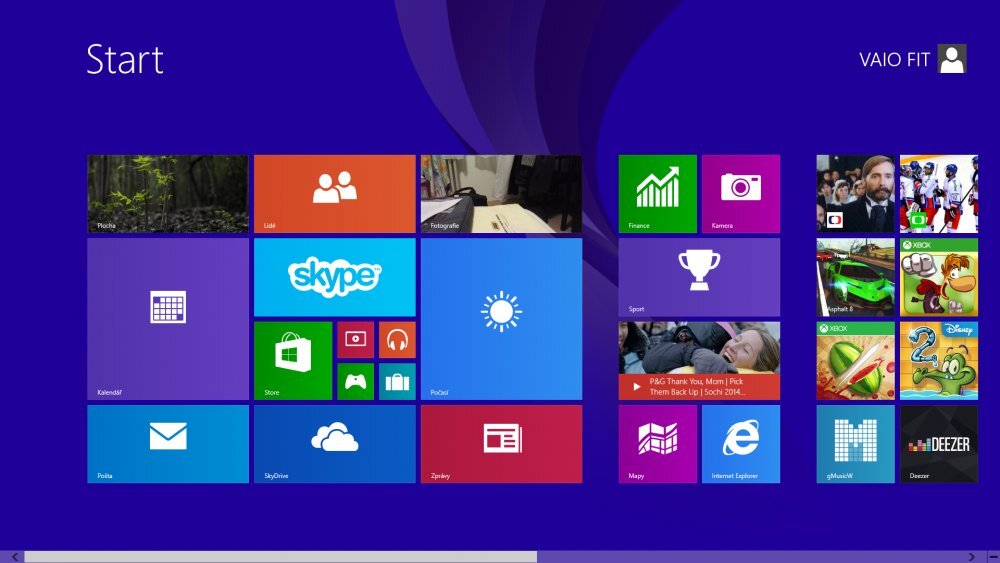Click the scrollbar left arrow
The image size is (1000, 563).
point(14,557)
